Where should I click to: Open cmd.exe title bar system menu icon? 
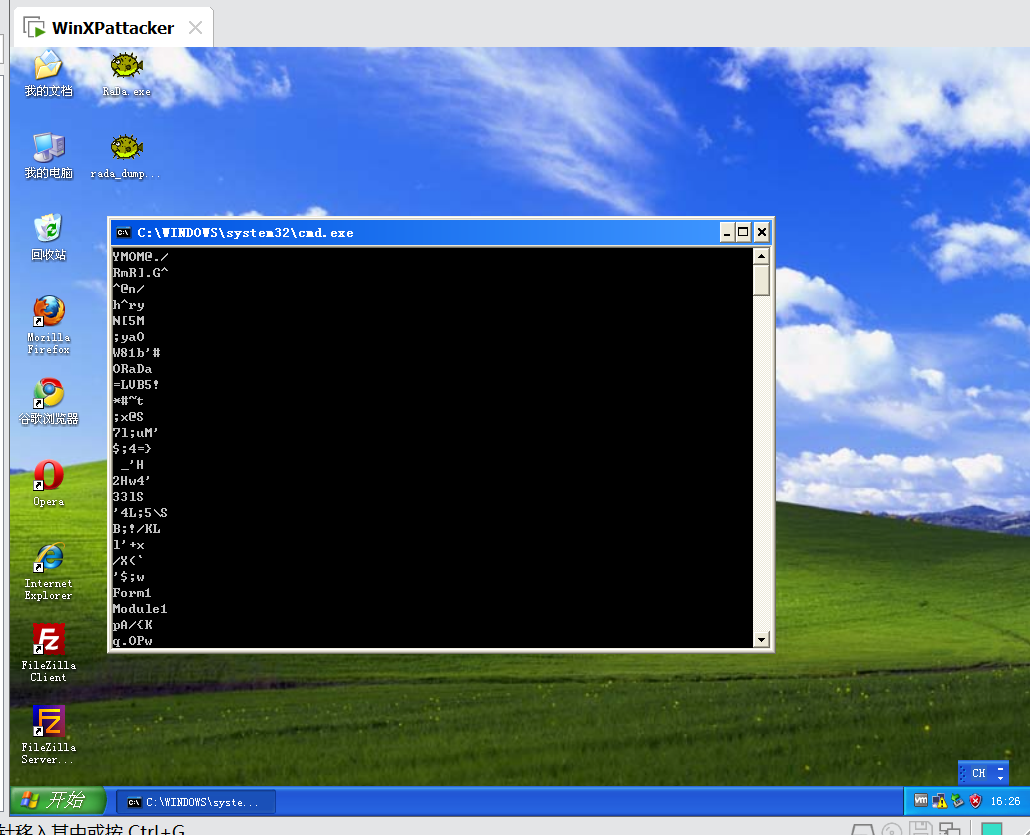pyautogui.click(x=123, y=233)
